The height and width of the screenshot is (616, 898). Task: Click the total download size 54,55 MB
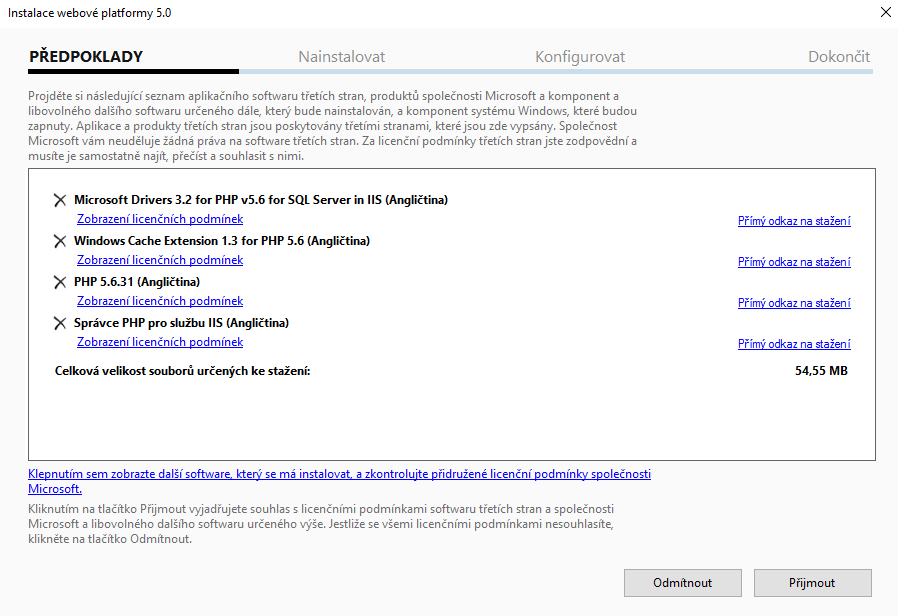(821, 371)
